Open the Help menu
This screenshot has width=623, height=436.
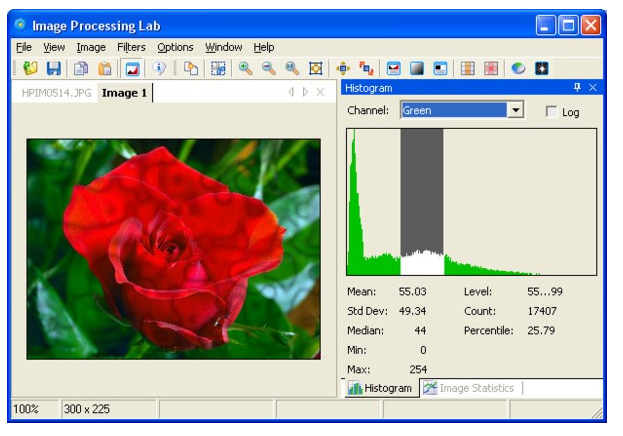point(264,47)
